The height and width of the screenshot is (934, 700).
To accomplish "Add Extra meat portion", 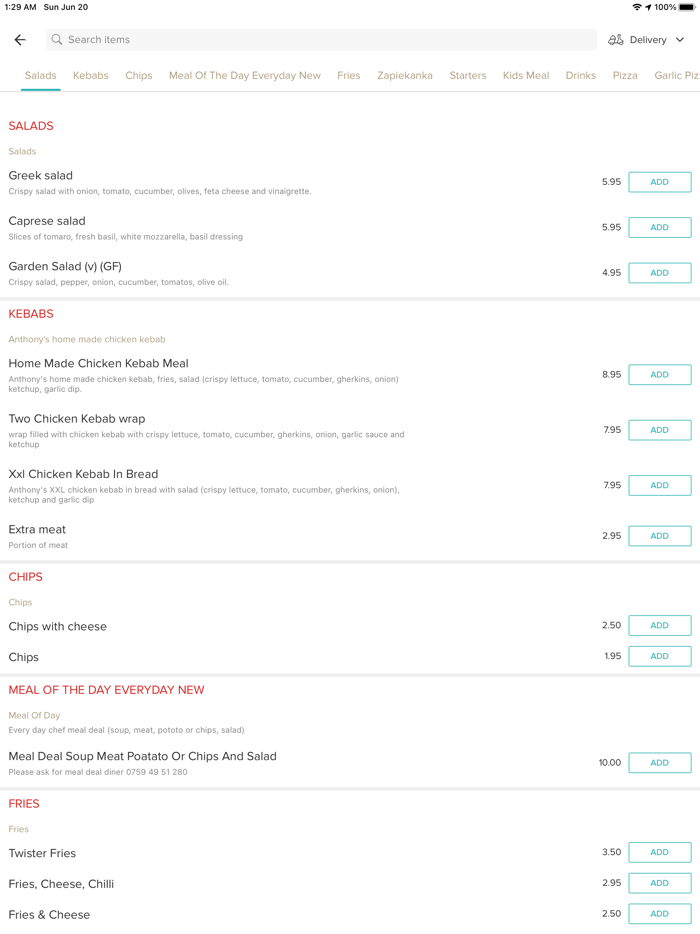I will [x=659, y=536].
